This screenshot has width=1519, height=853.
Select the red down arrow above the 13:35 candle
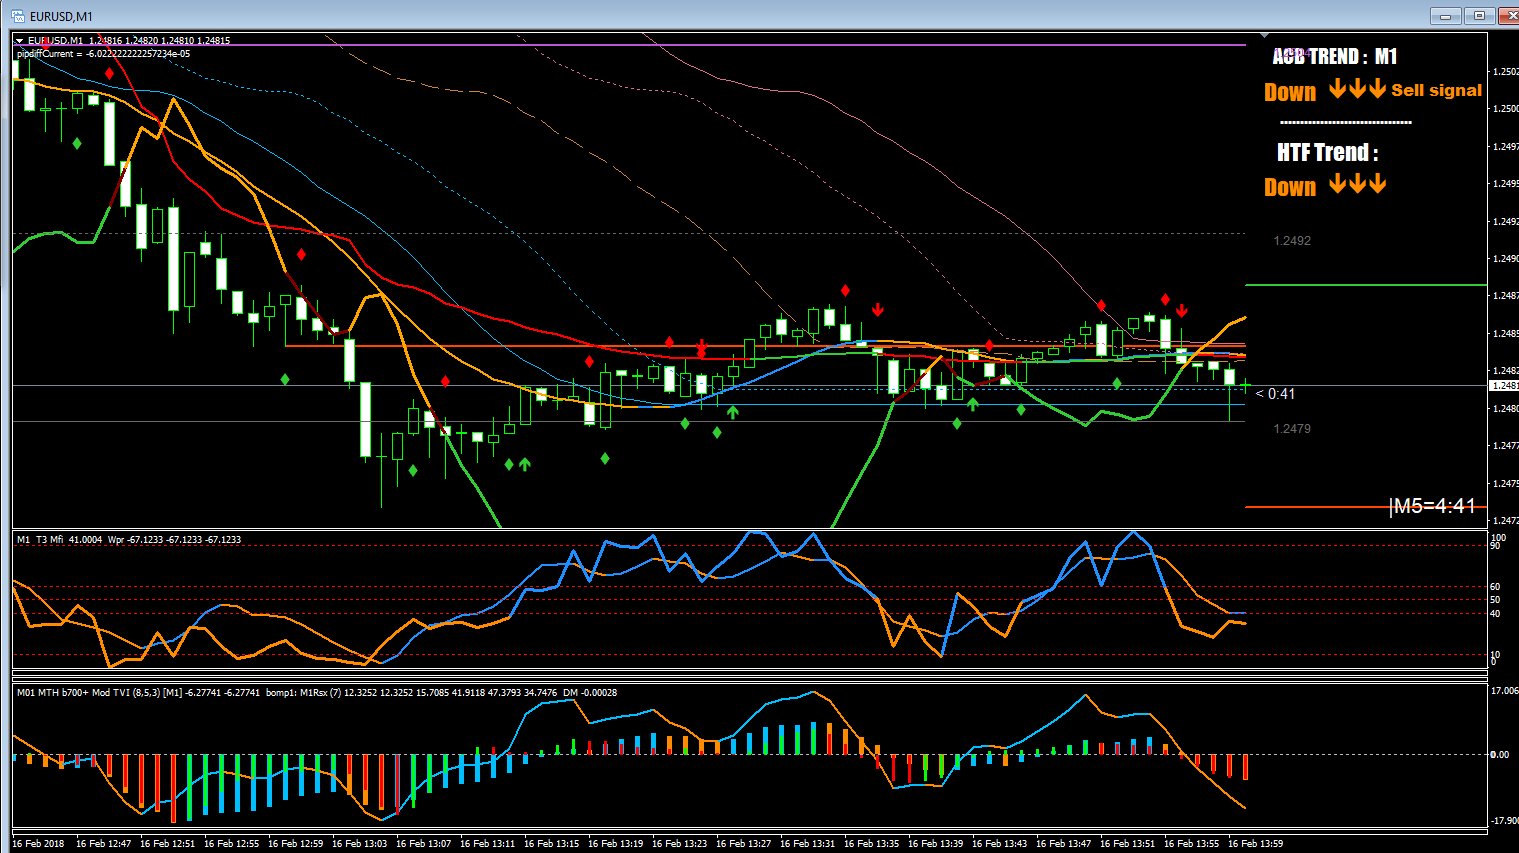tap(877, 310)
